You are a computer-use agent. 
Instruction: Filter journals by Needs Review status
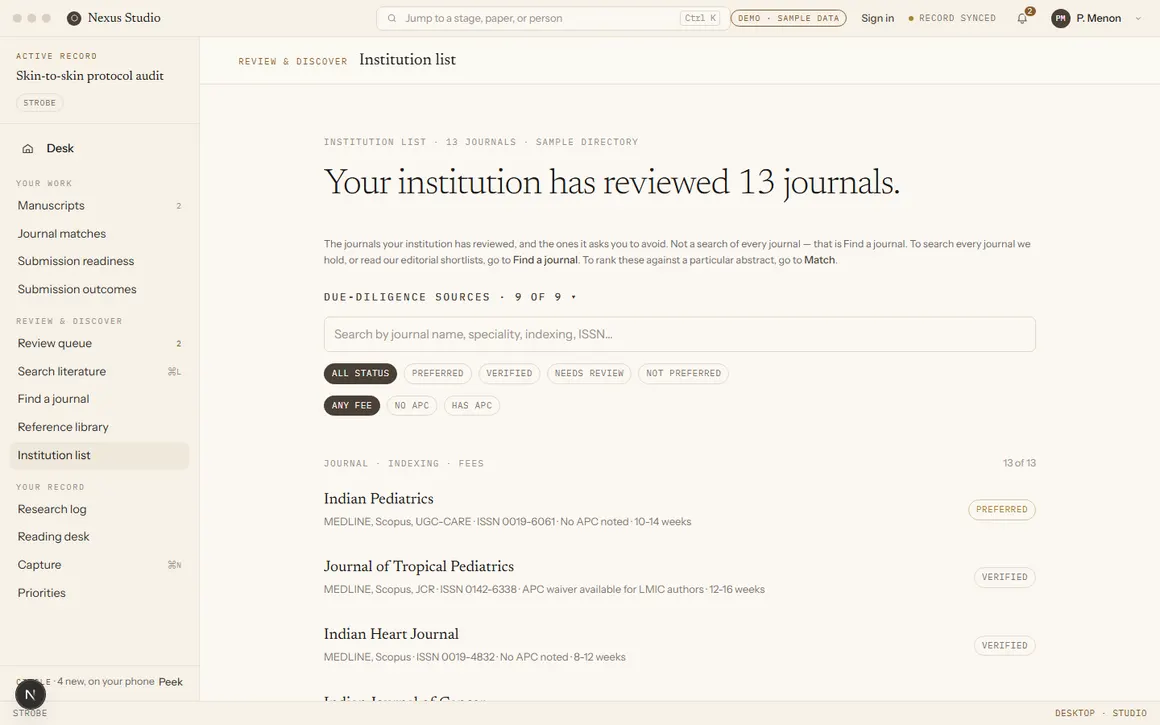pyautogui.click(x=589, y=374)
